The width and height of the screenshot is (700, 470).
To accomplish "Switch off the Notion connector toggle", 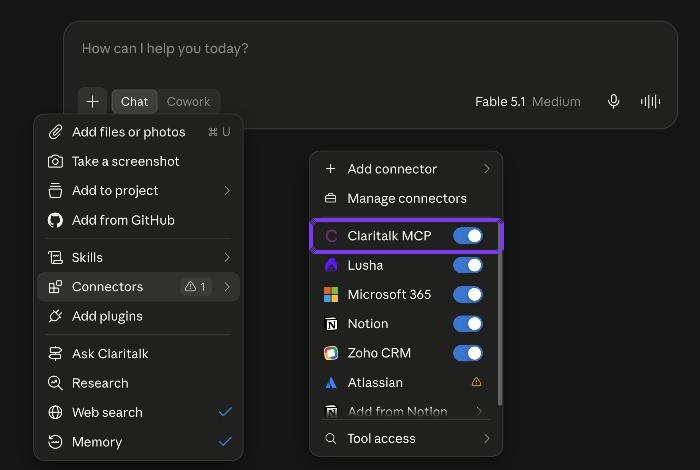I will [468, 324].
